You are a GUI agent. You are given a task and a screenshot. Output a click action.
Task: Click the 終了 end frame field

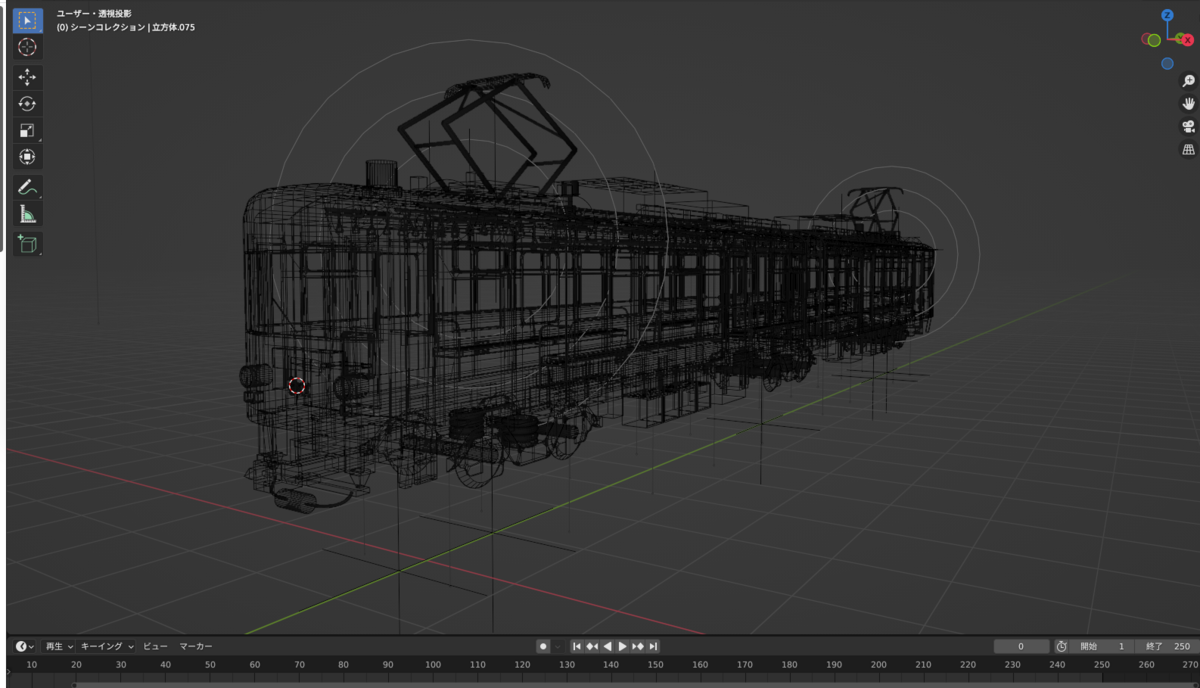tap(1165, 646)
